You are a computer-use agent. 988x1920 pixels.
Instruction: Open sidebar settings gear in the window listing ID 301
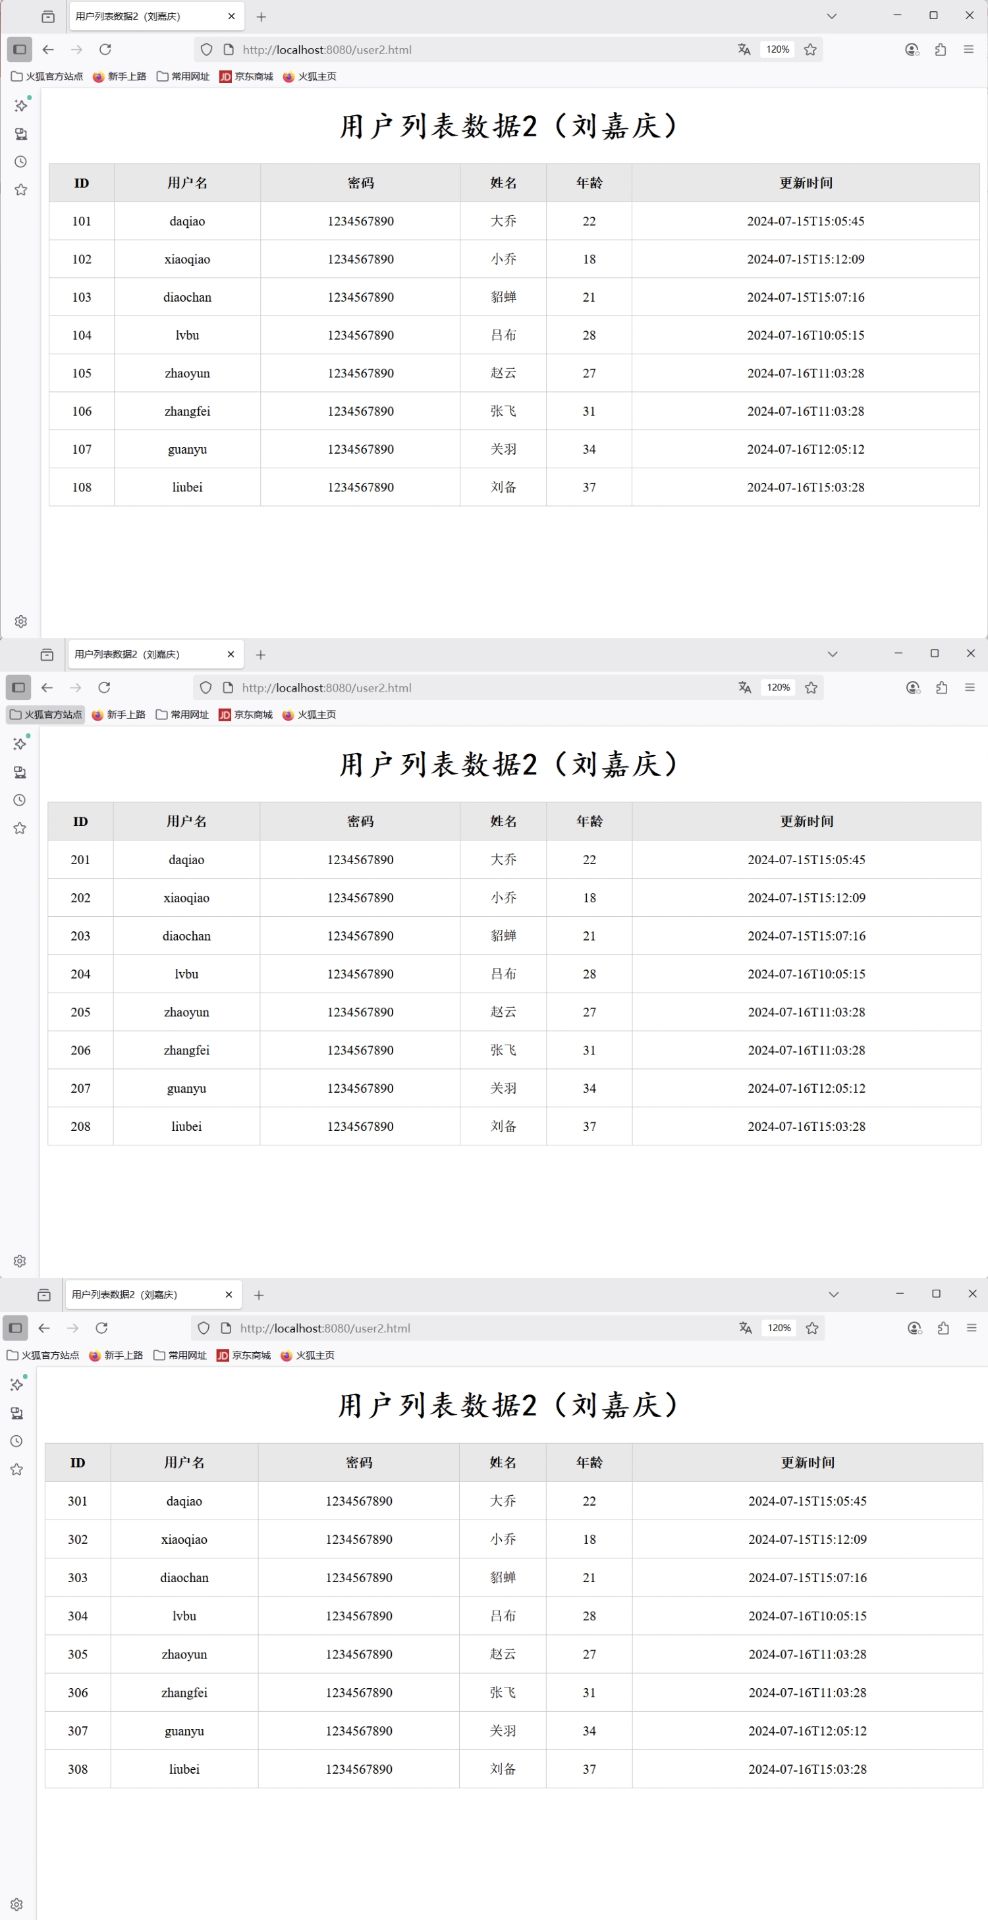17,1904
